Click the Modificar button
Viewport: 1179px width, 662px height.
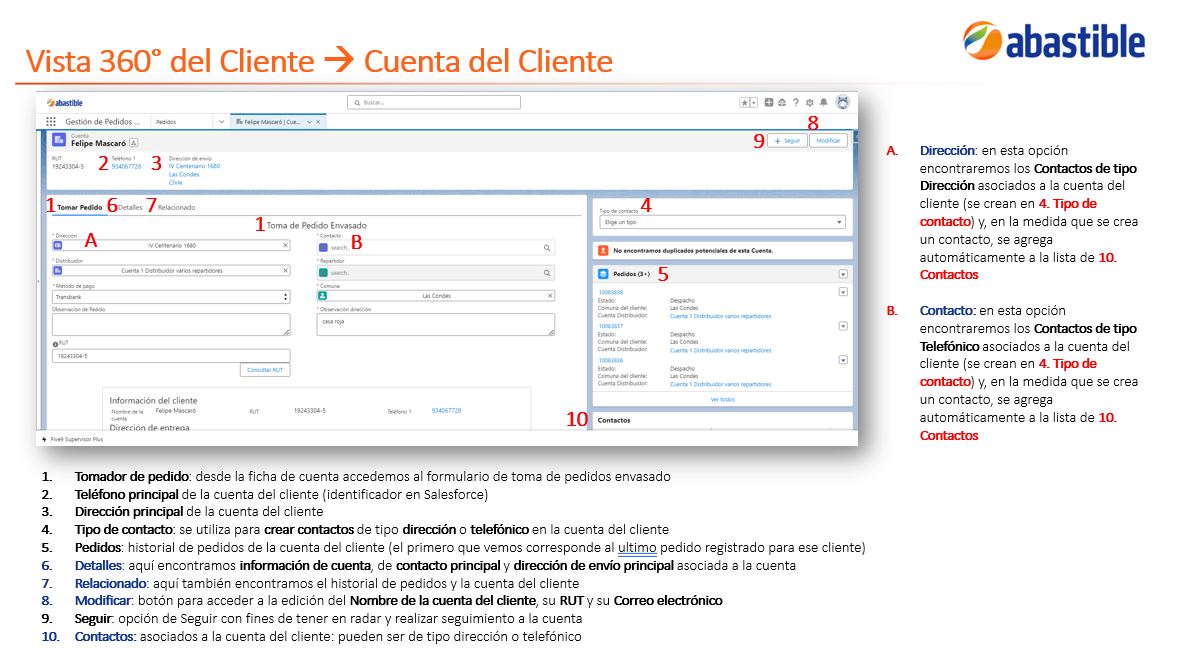828,141
